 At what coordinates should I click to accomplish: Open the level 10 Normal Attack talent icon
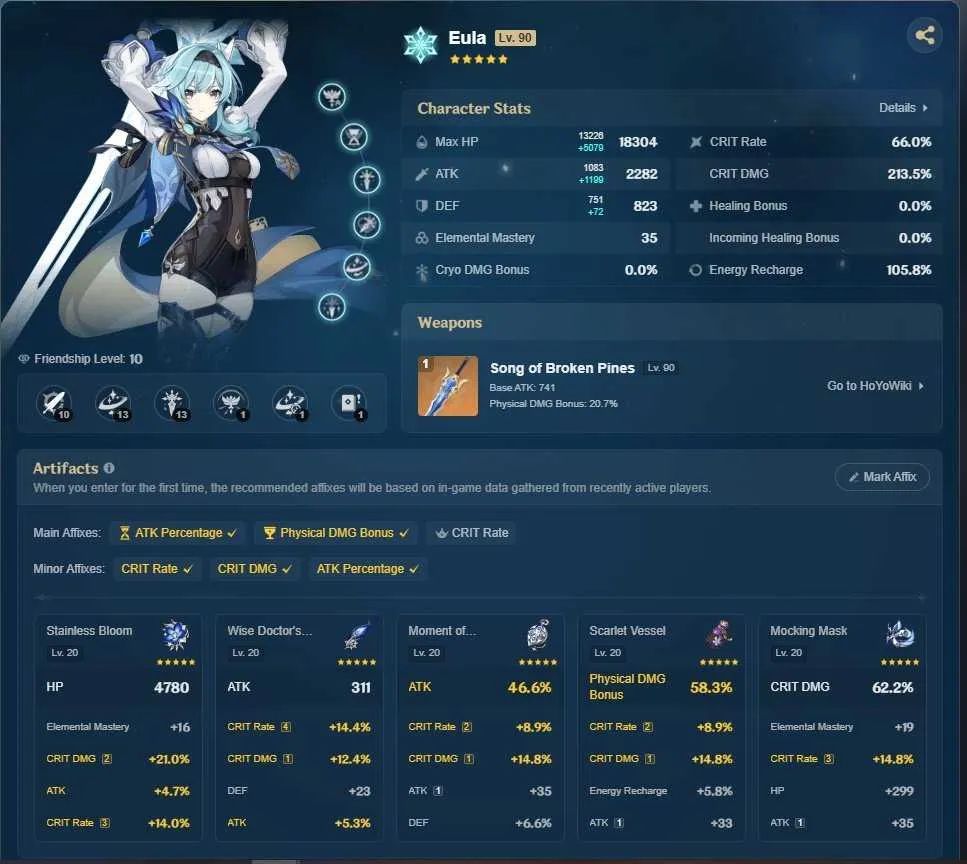(54, 403)
